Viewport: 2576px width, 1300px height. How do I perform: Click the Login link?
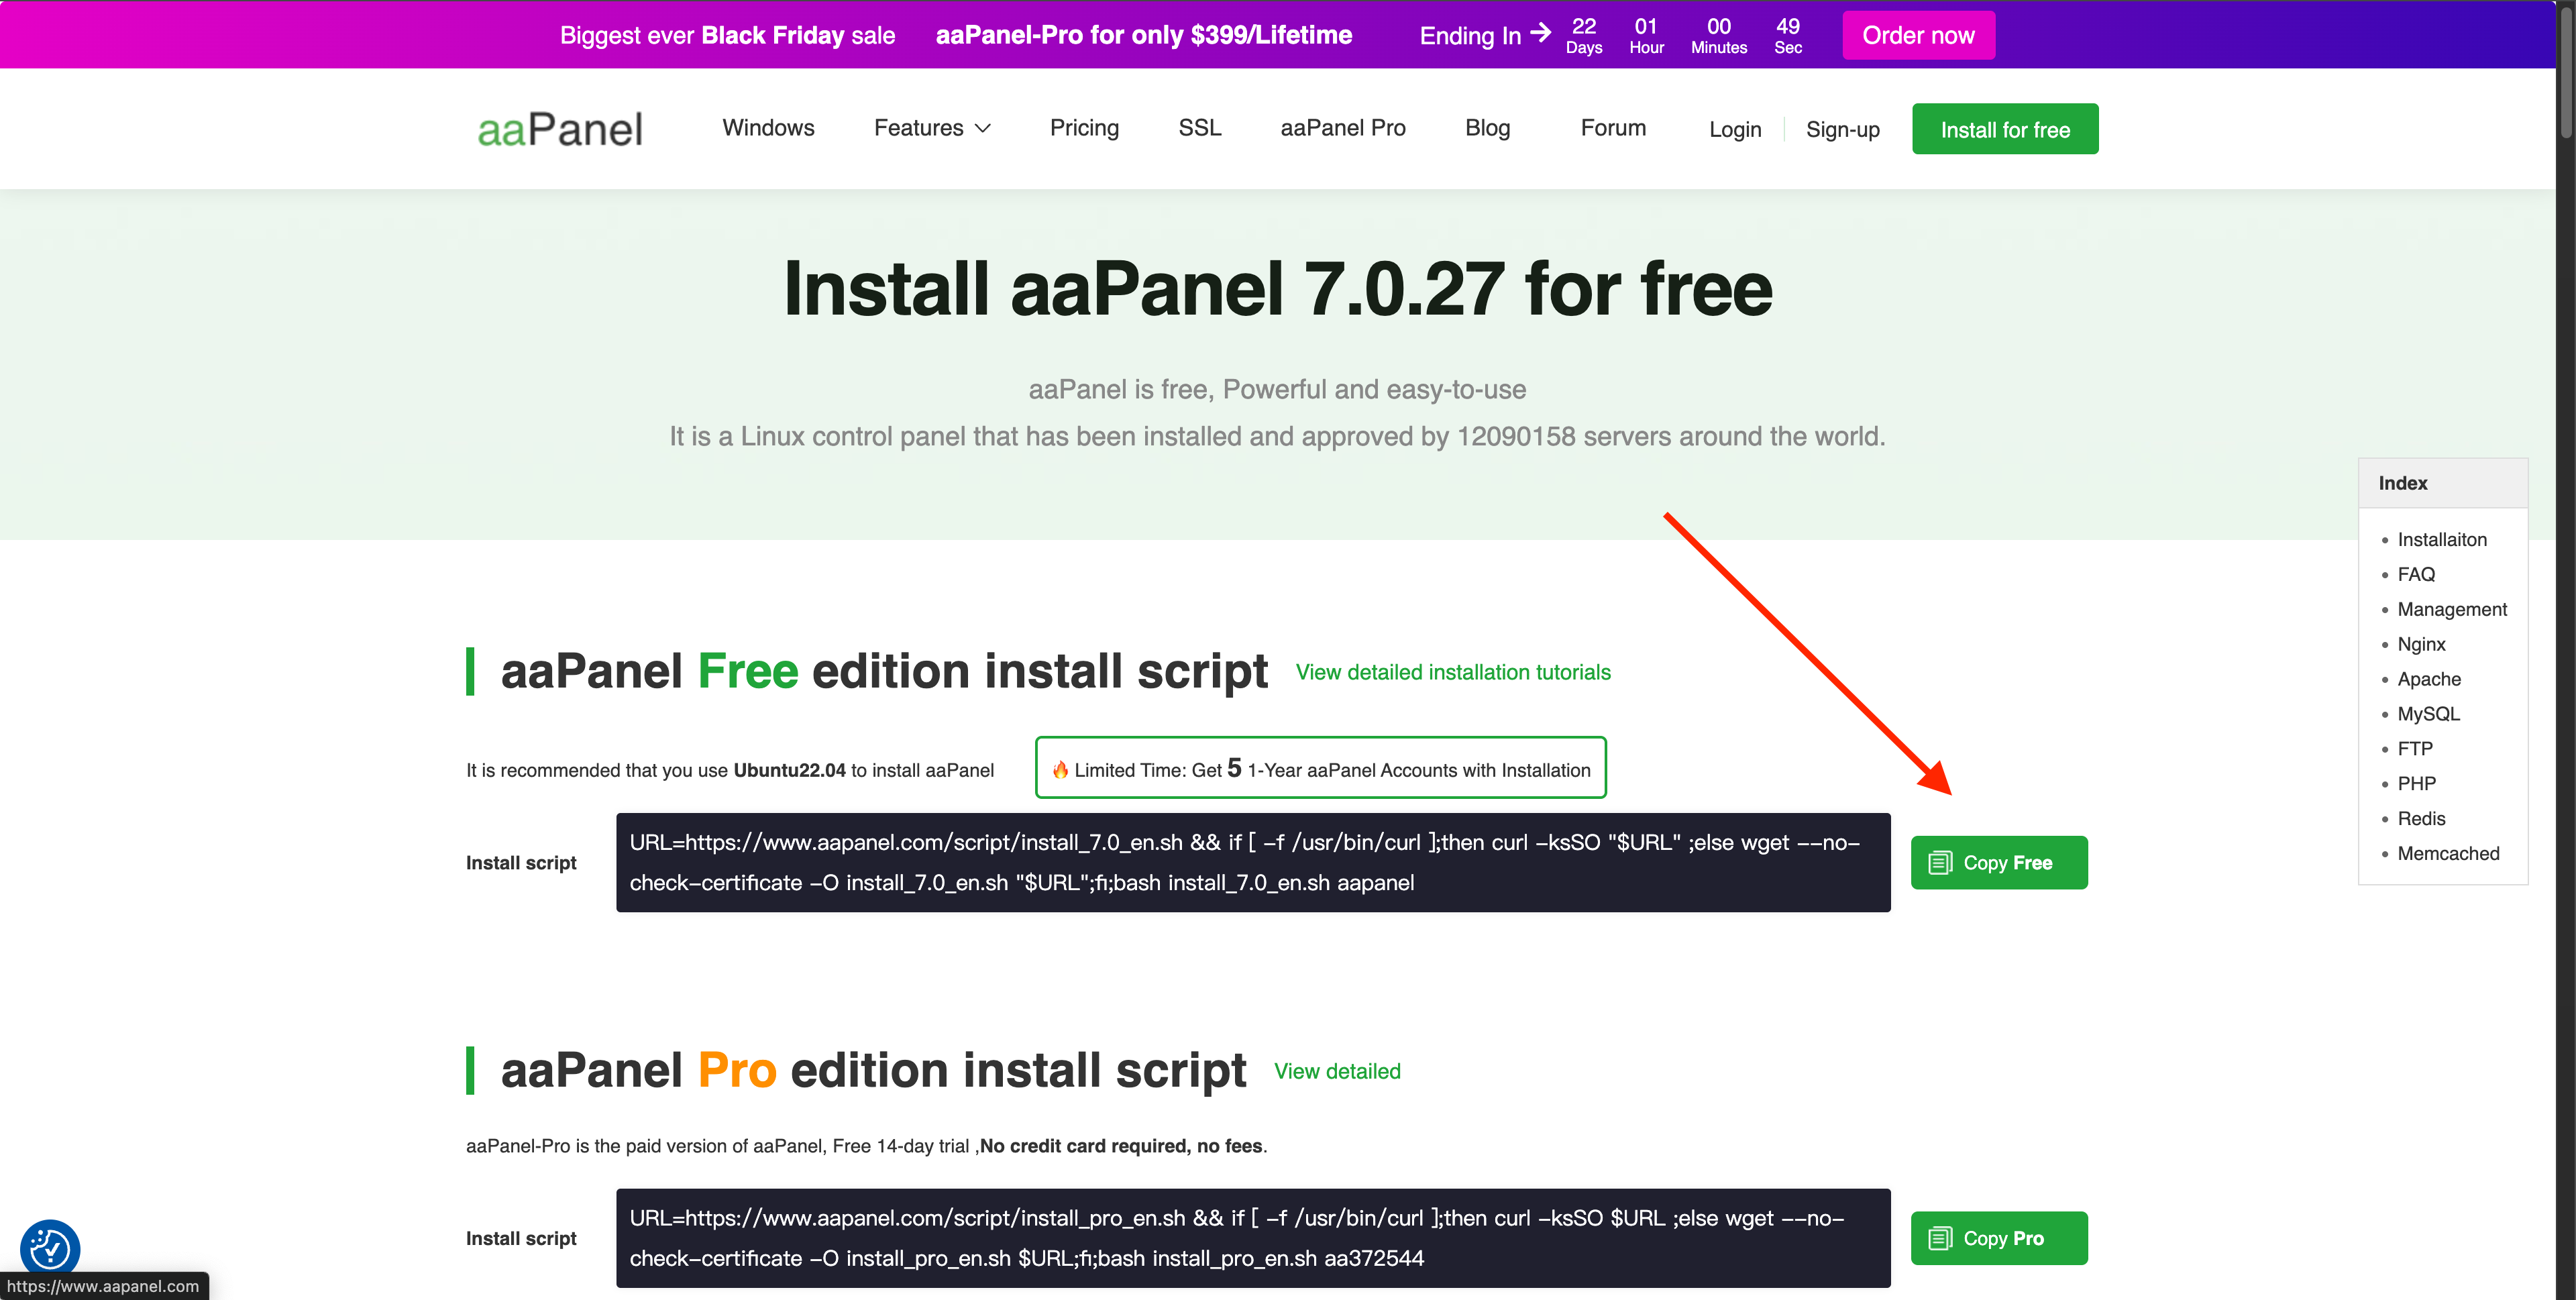1734,129
